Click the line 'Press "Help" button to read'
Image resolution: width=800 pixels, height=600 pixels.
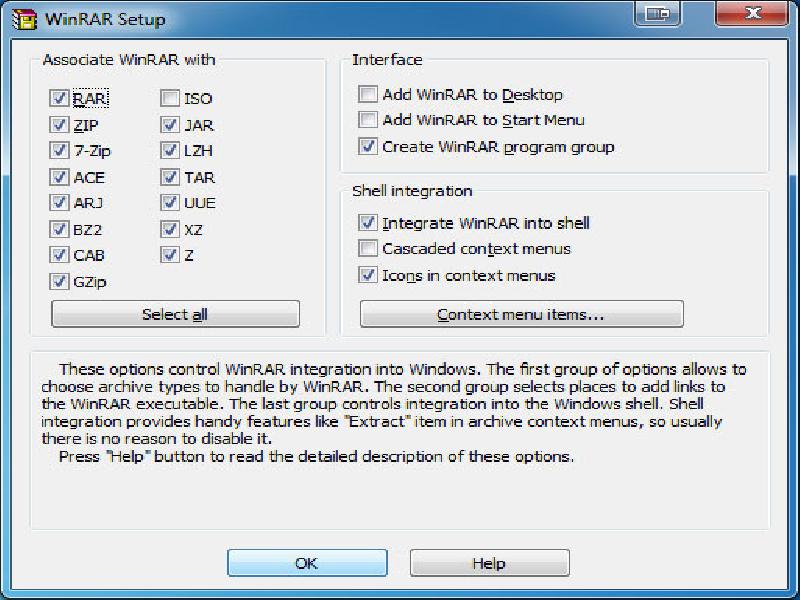[x=316, y=456]
